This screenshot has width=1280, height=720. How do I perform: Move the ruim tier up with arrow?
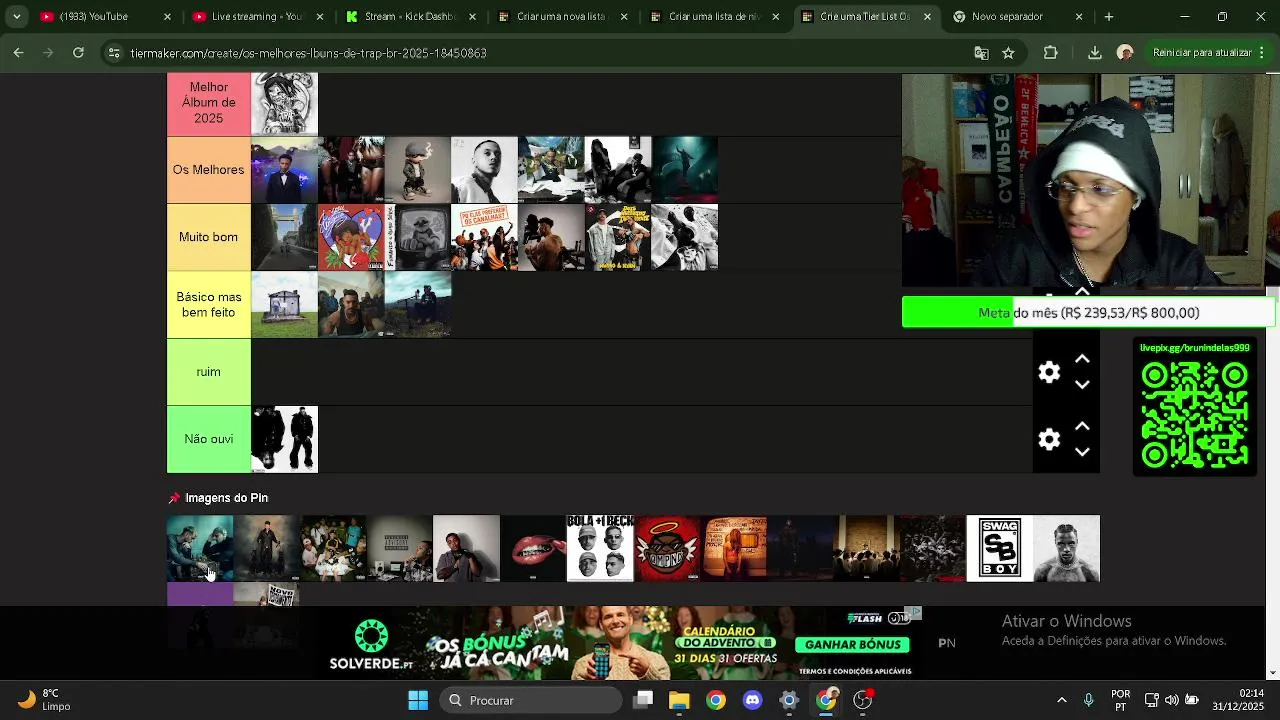(x=1082, y=359)
